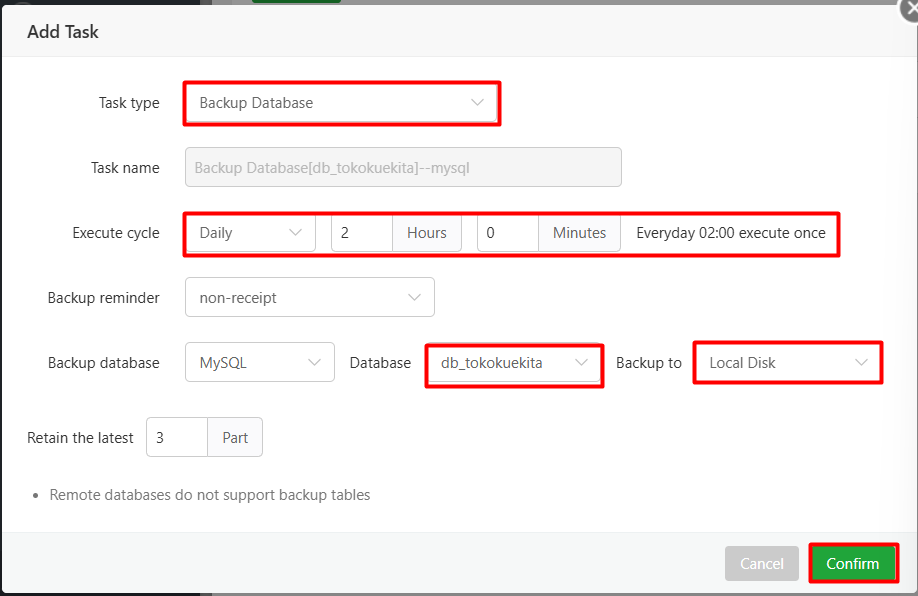Click the disabled Task name field
This screenshot has width=918, height=596.
coord(402,167)
